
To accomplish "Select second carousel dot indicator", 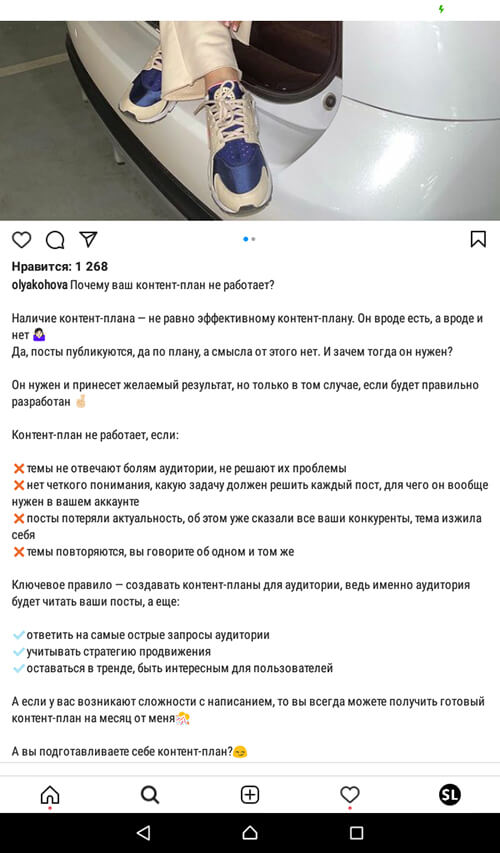I will 254,239.
